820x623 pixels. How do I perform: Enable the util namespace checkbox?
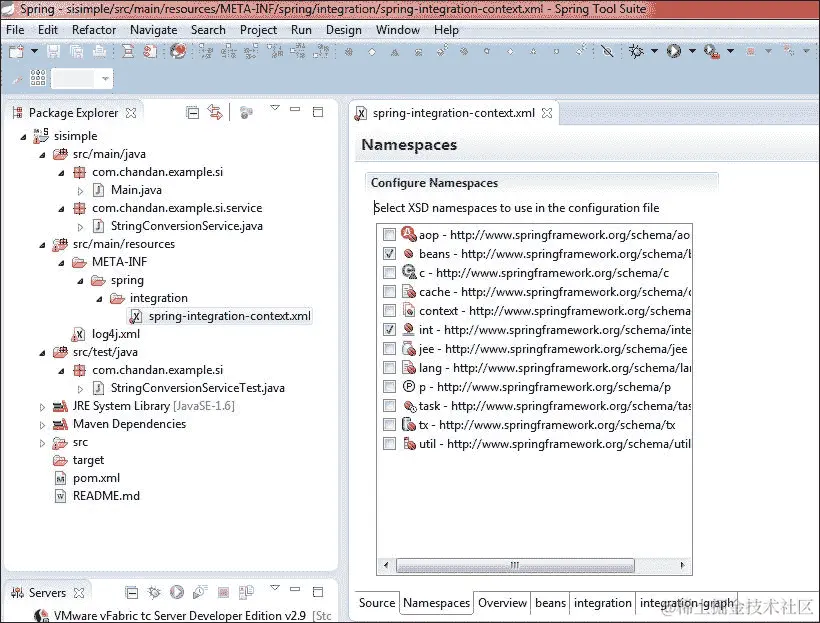(389, 444)
